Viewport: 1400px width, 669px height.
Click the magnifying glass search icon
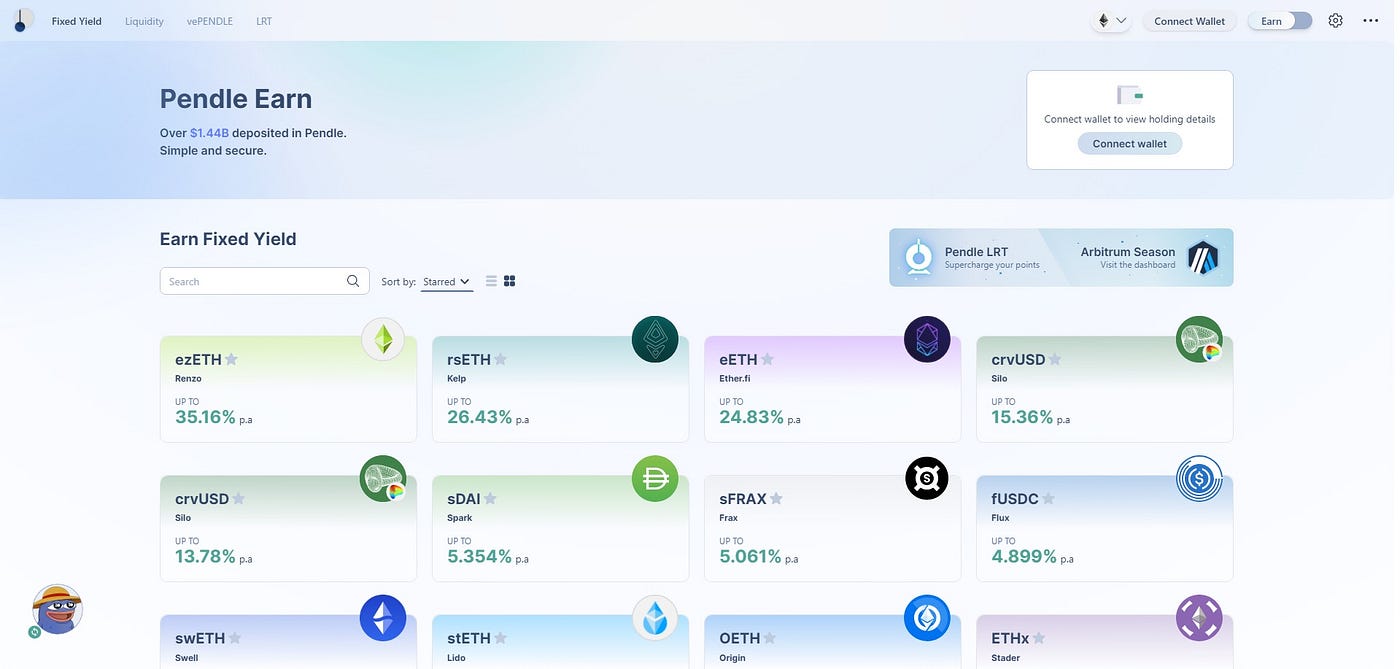coord(353,281)
